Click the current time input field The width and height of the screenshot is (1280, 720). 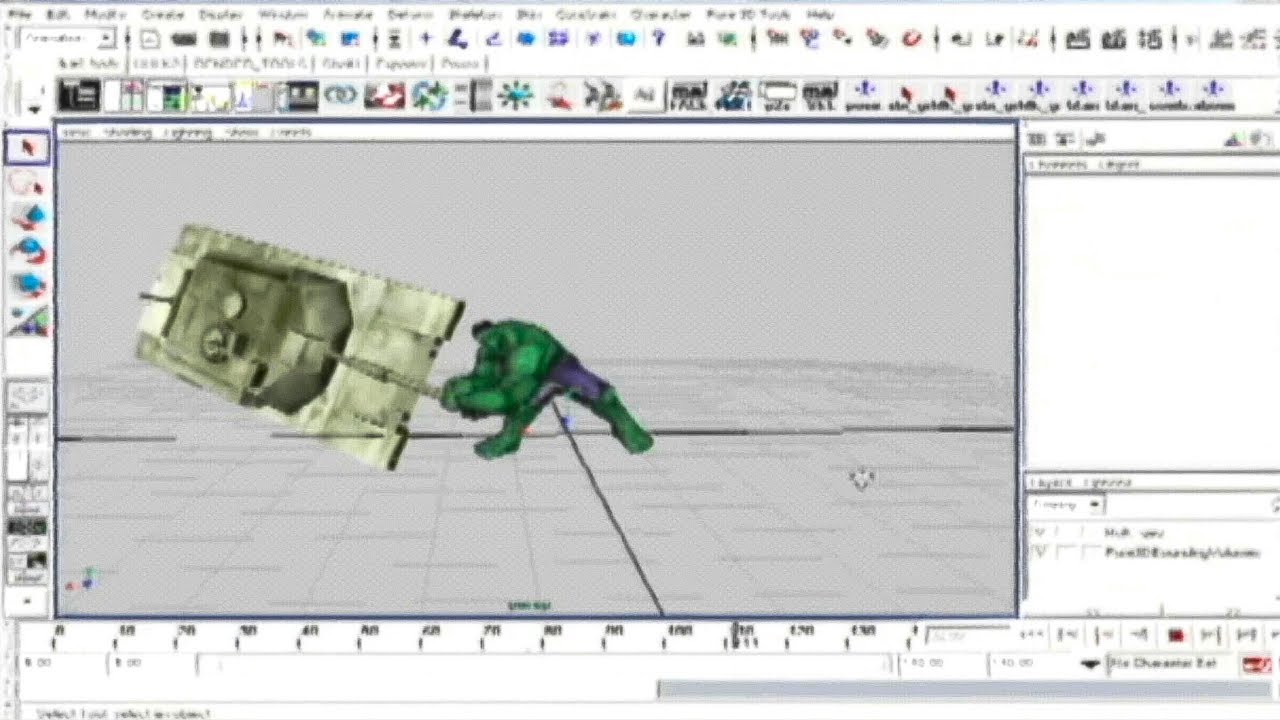pyautogui.click(x=969, y=635)
